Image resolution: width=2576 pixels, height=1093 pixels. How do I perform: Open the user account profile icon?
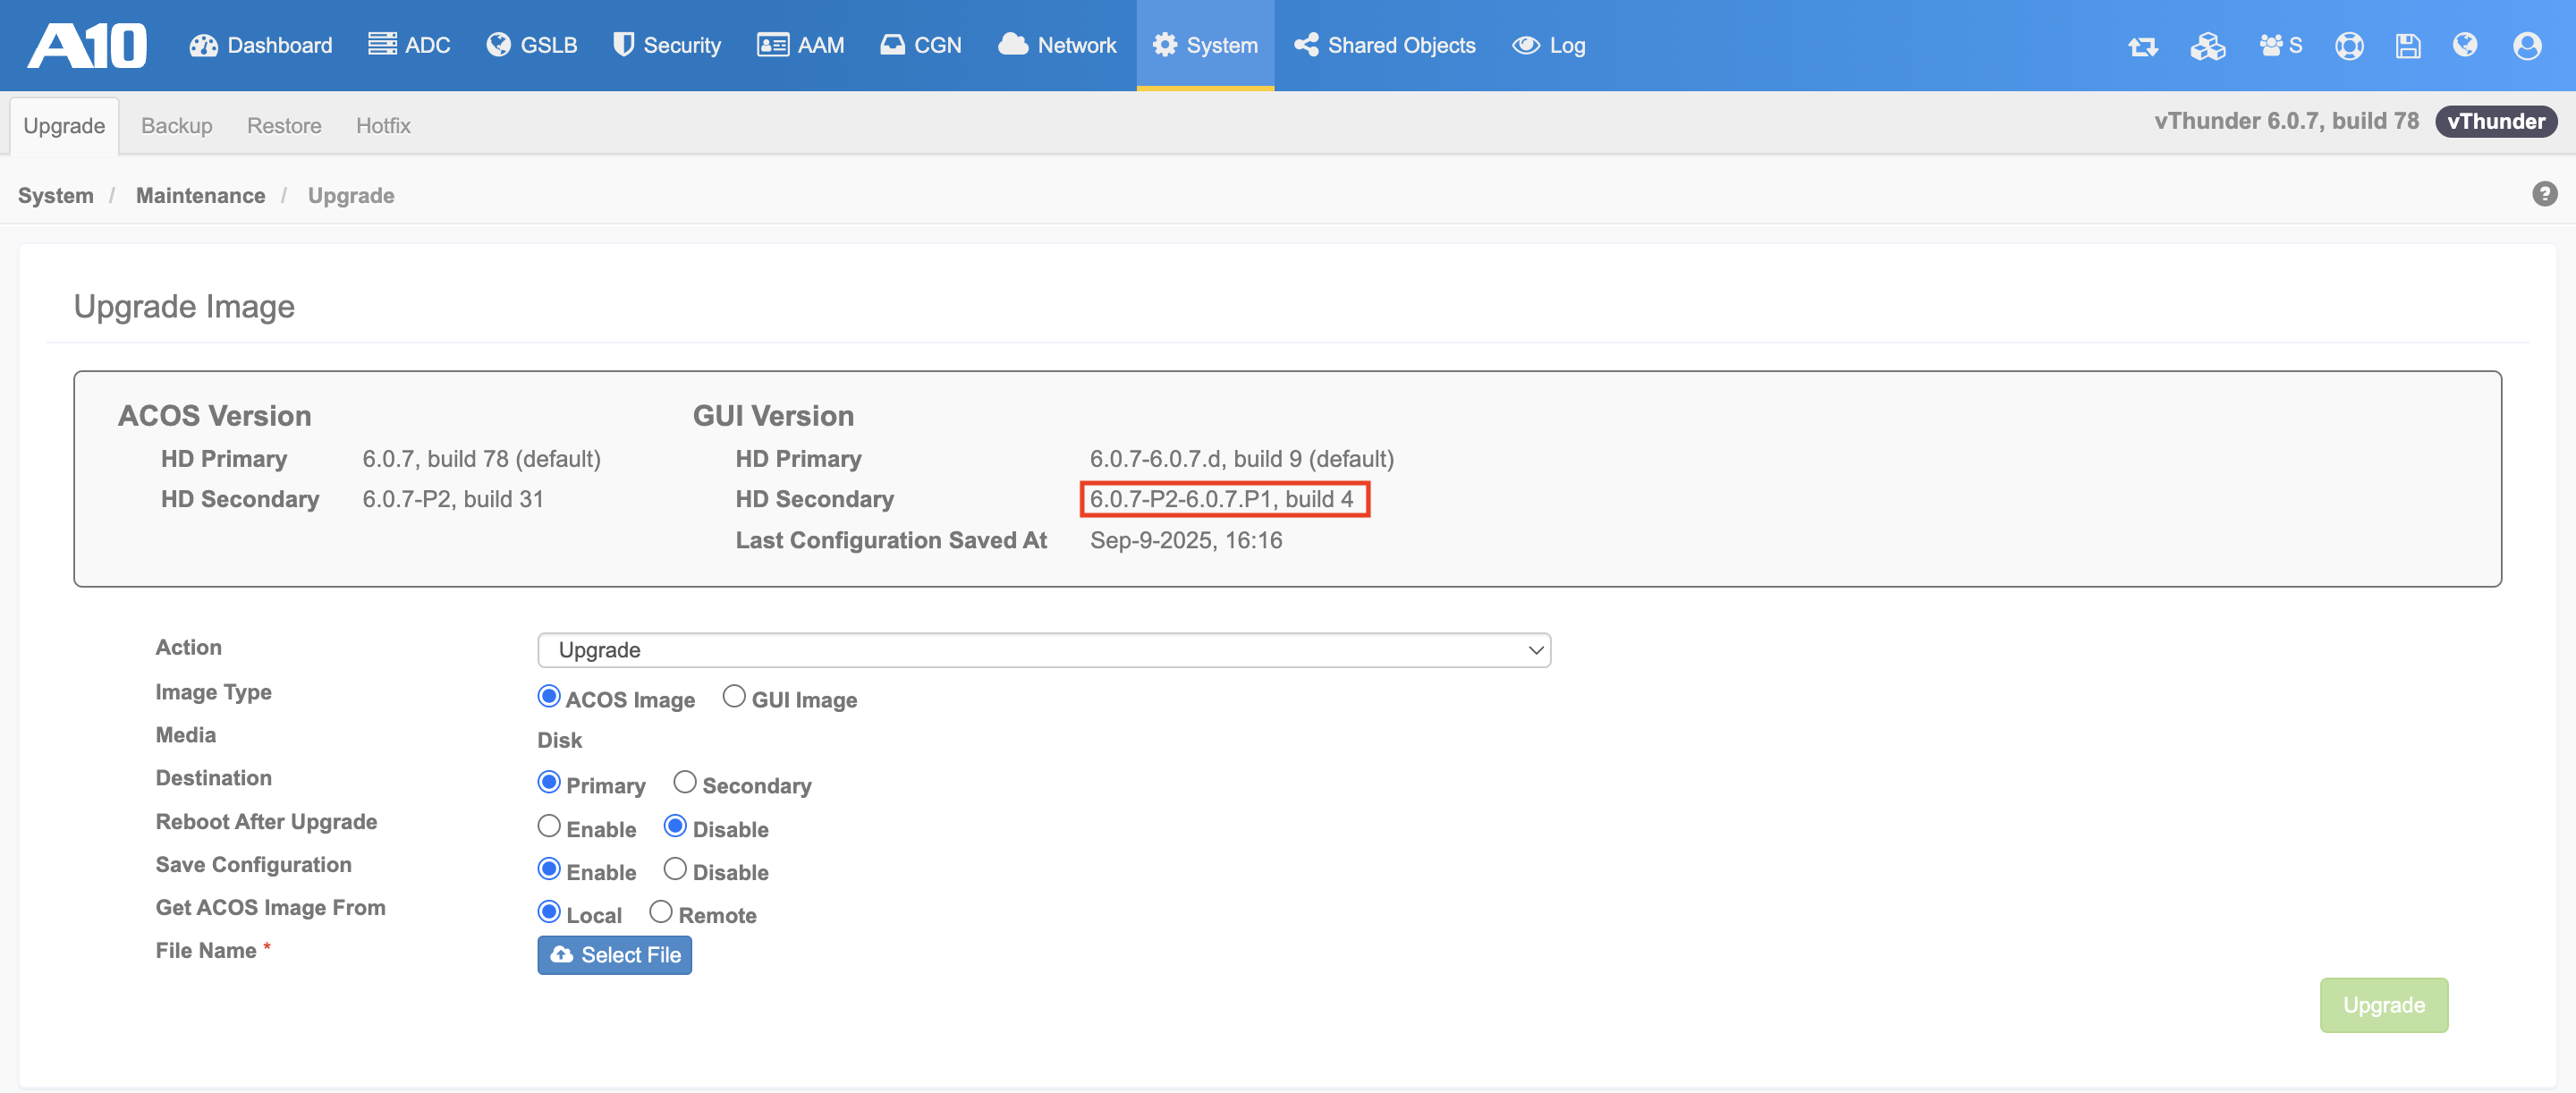[x=2527, y=46]
